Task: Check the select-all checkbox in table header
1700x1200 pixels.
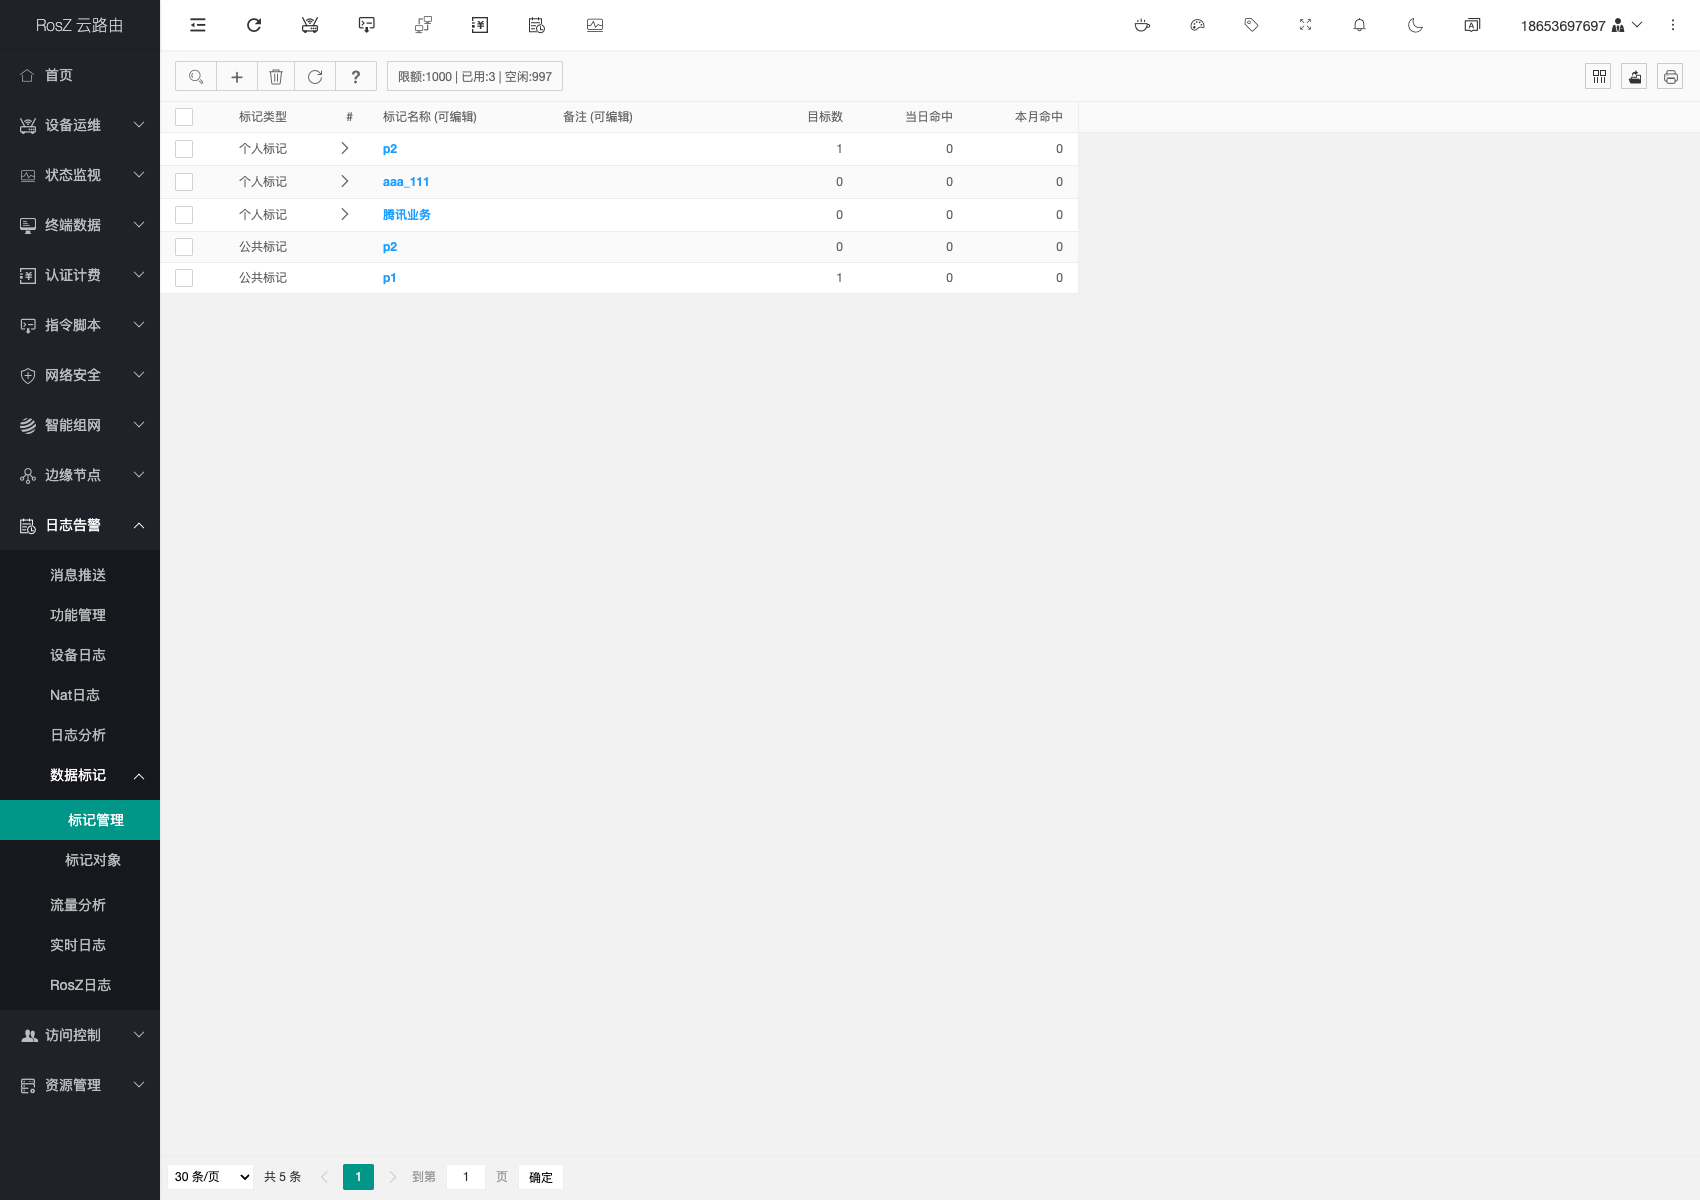Action: coord(184,117)
